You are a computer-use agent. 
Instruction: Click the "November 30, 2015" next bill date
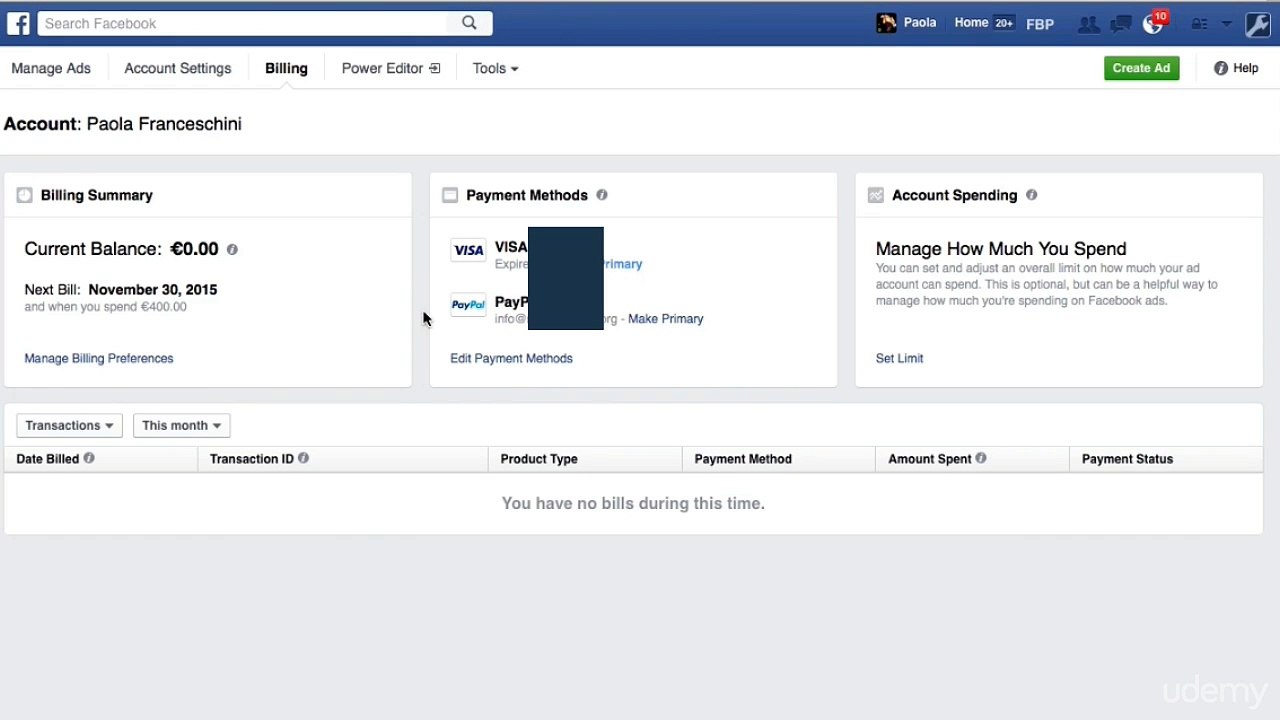[152, 290]
